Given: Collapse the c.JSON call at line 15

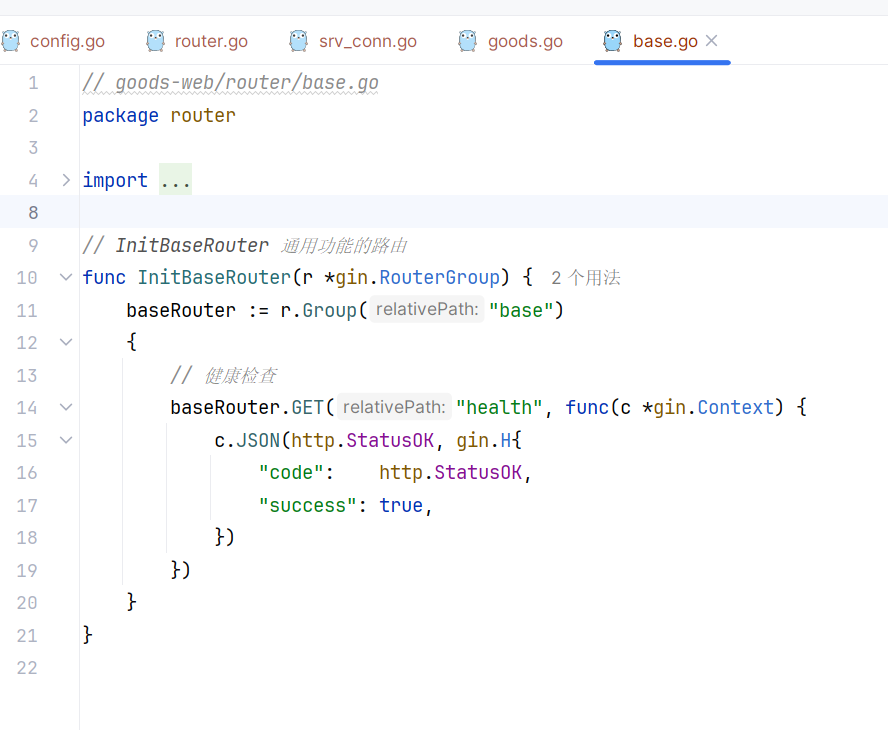Looking at the screenshot, I should pos(66,439).
